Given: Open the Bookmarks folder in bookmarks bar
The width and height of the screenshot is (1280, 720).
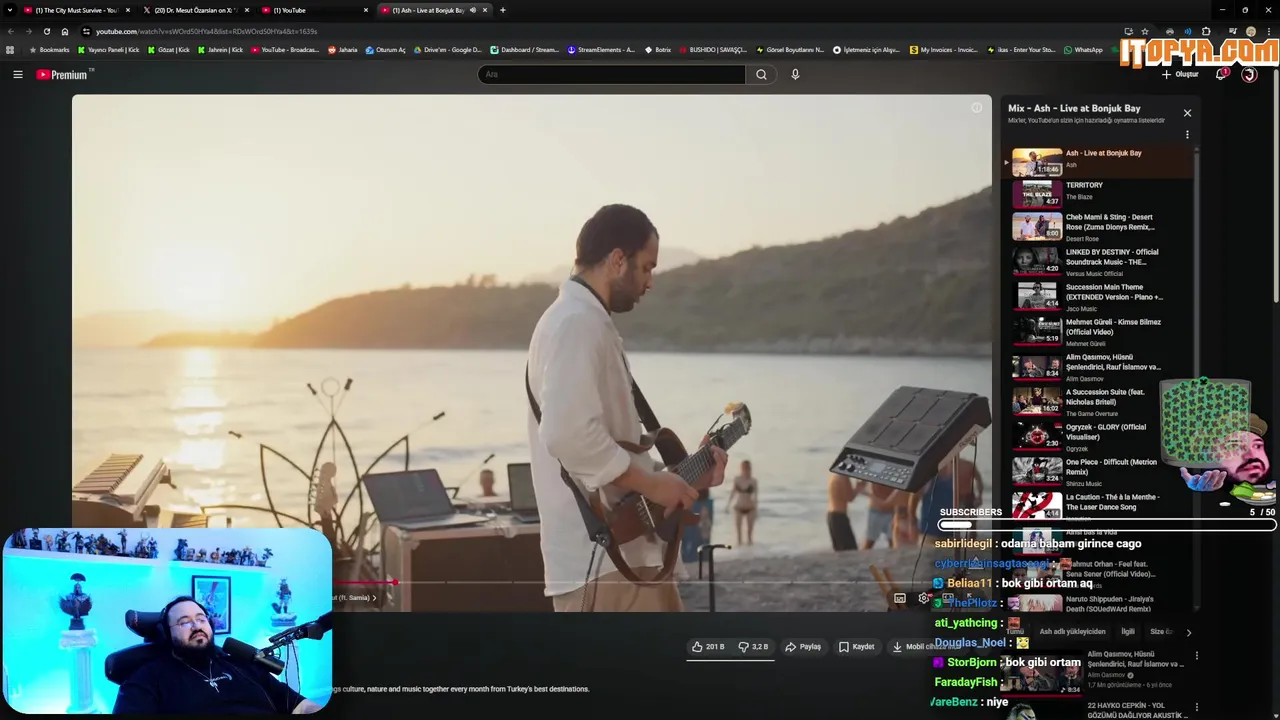Looking at the screenshot, I should tap(49, 50).
